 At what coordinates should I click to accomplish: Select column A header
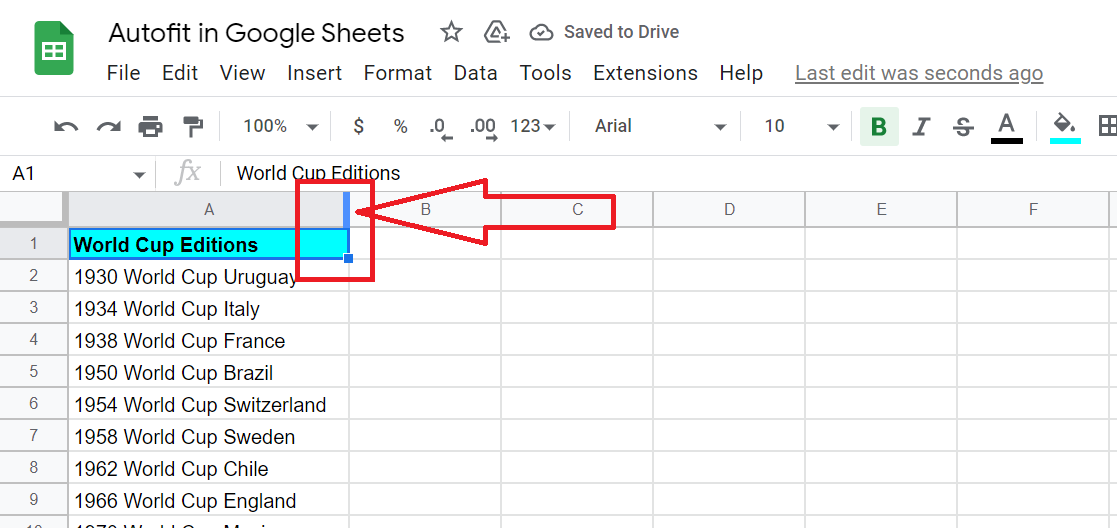[209, 209]
